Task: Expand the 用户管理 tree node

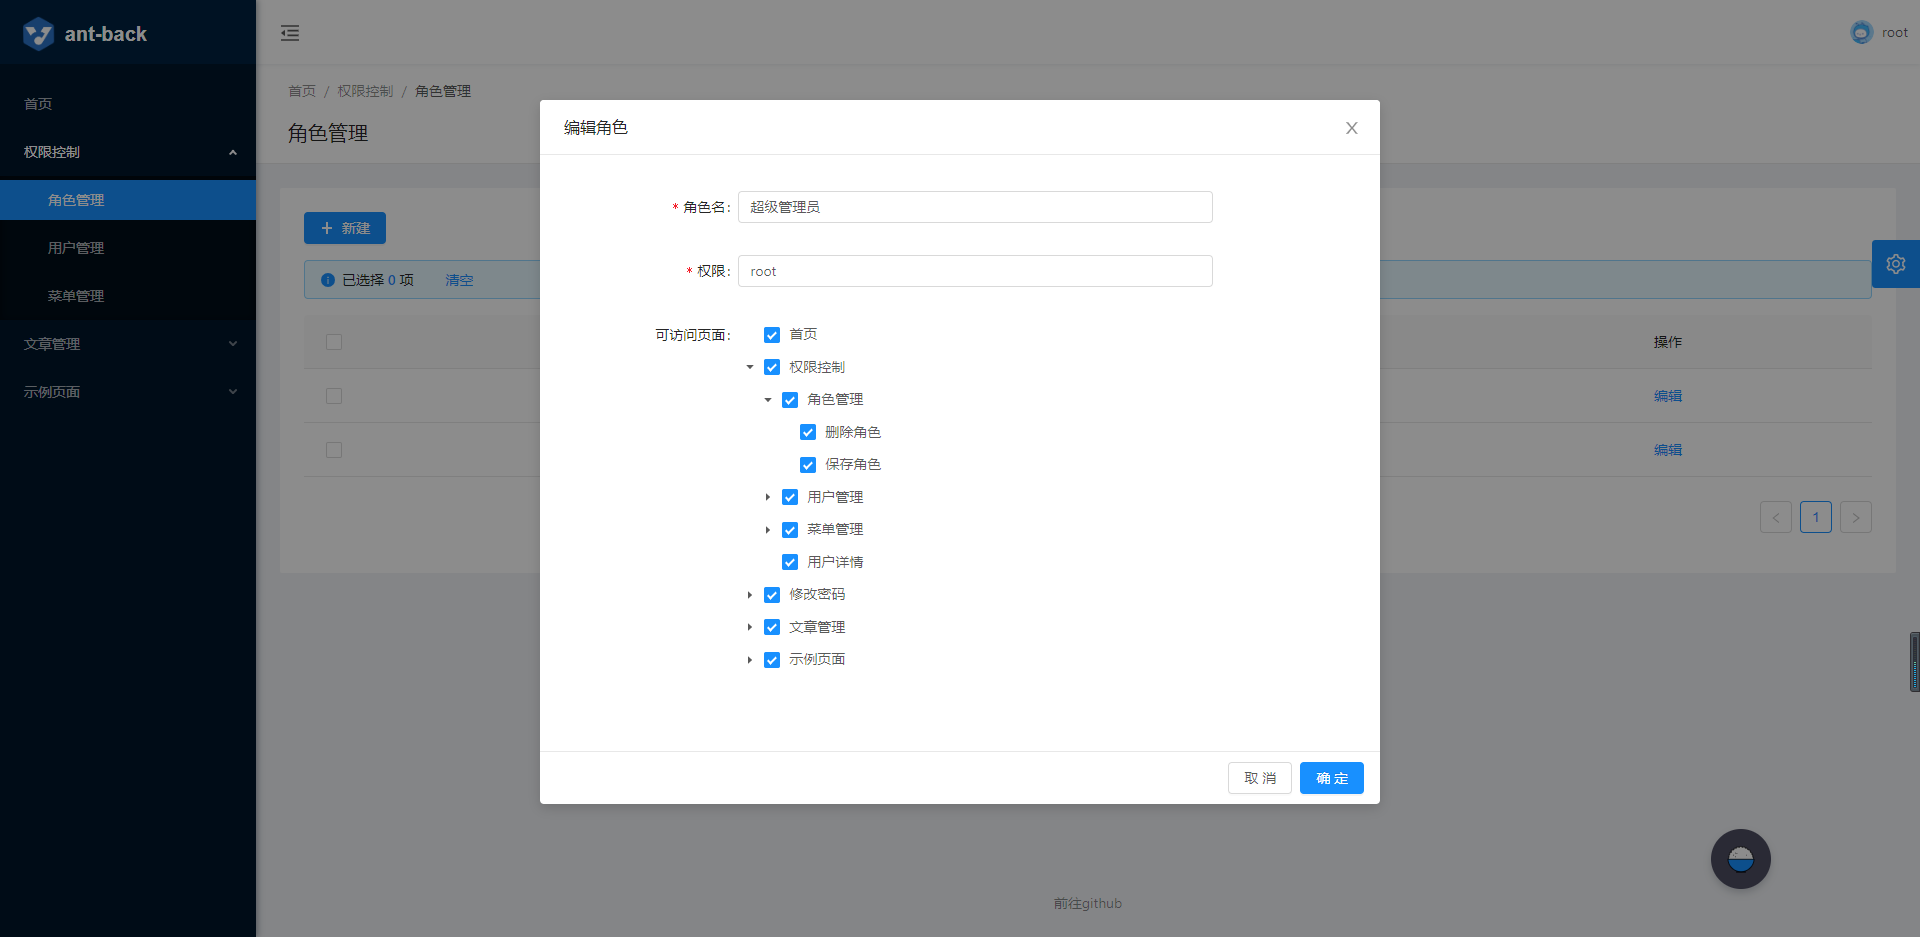Action: coord(767,497)
